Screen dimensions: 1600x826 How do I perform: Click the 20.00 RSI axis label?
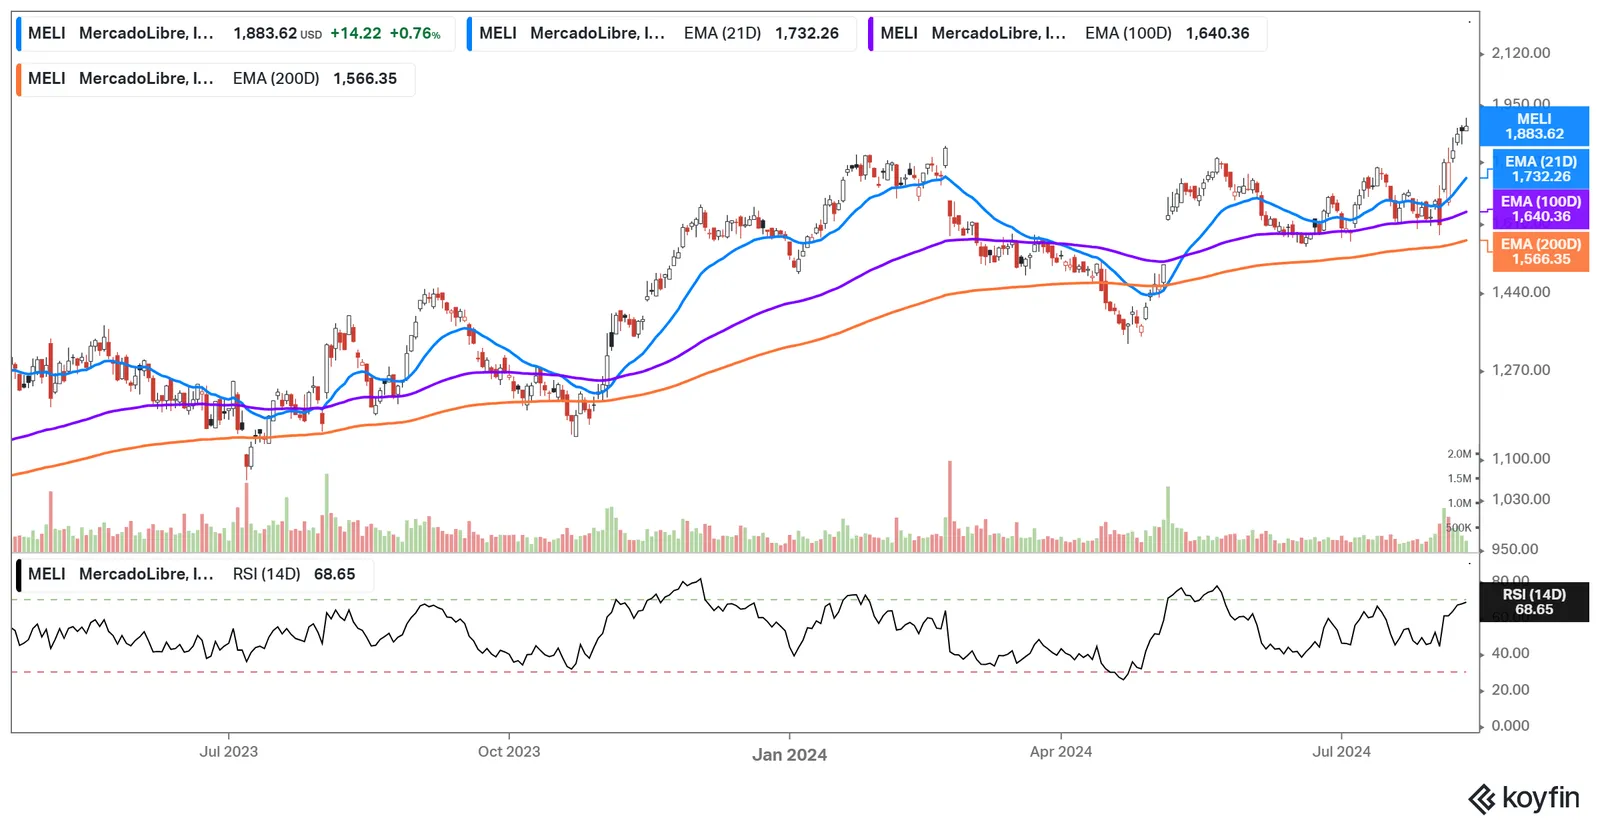pos(1510,690)
